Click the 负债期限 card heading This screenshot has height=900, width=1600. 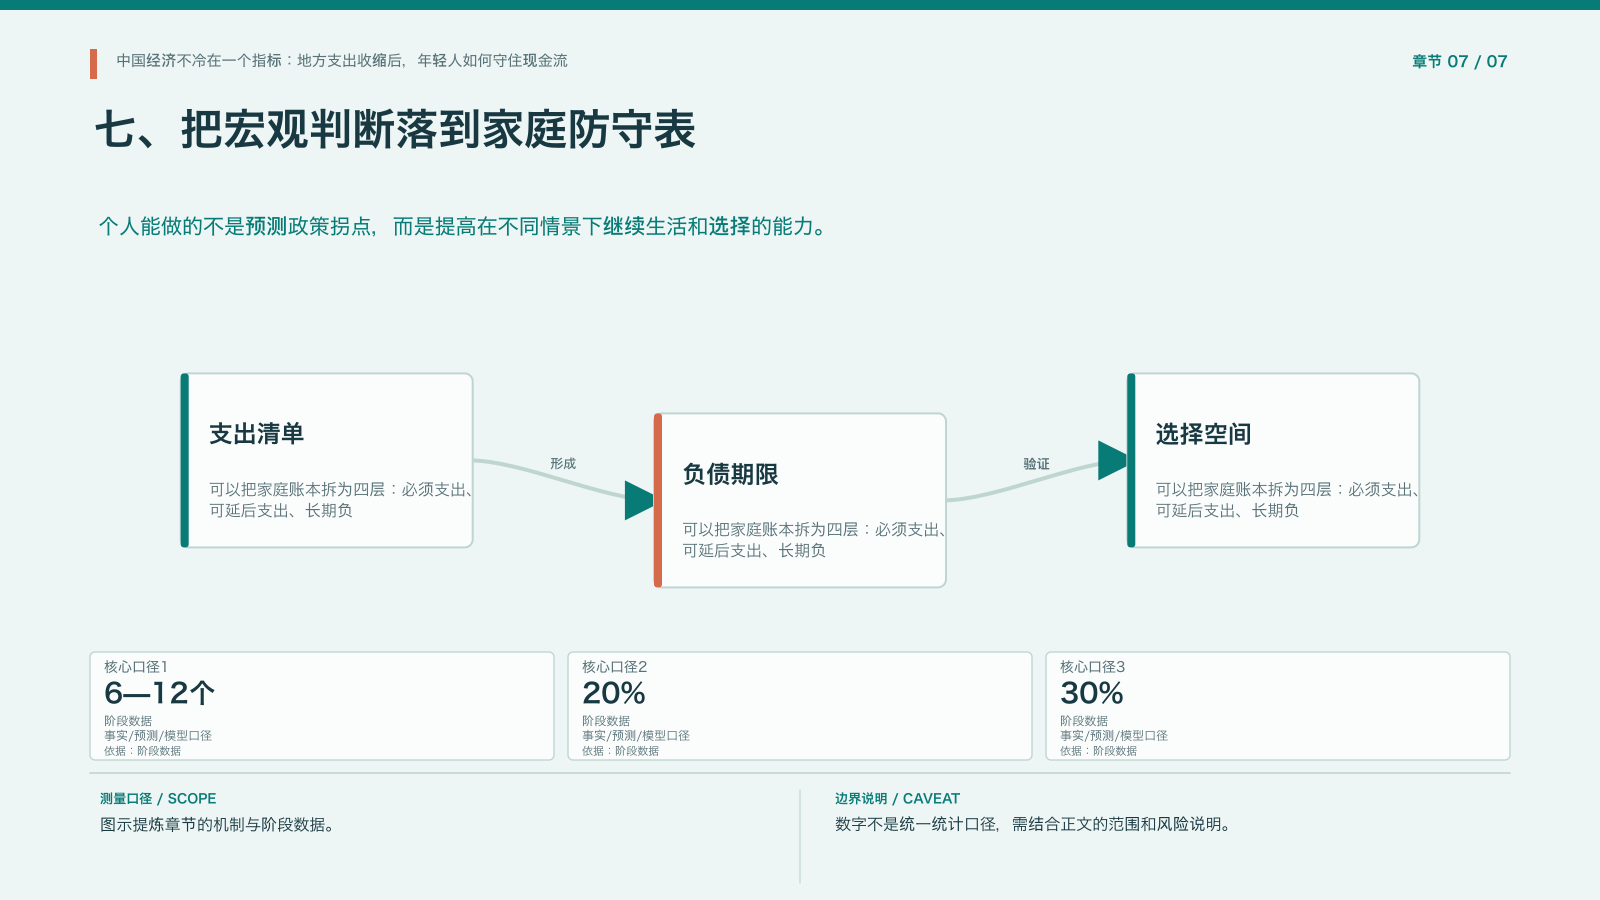tap(730, 473)
